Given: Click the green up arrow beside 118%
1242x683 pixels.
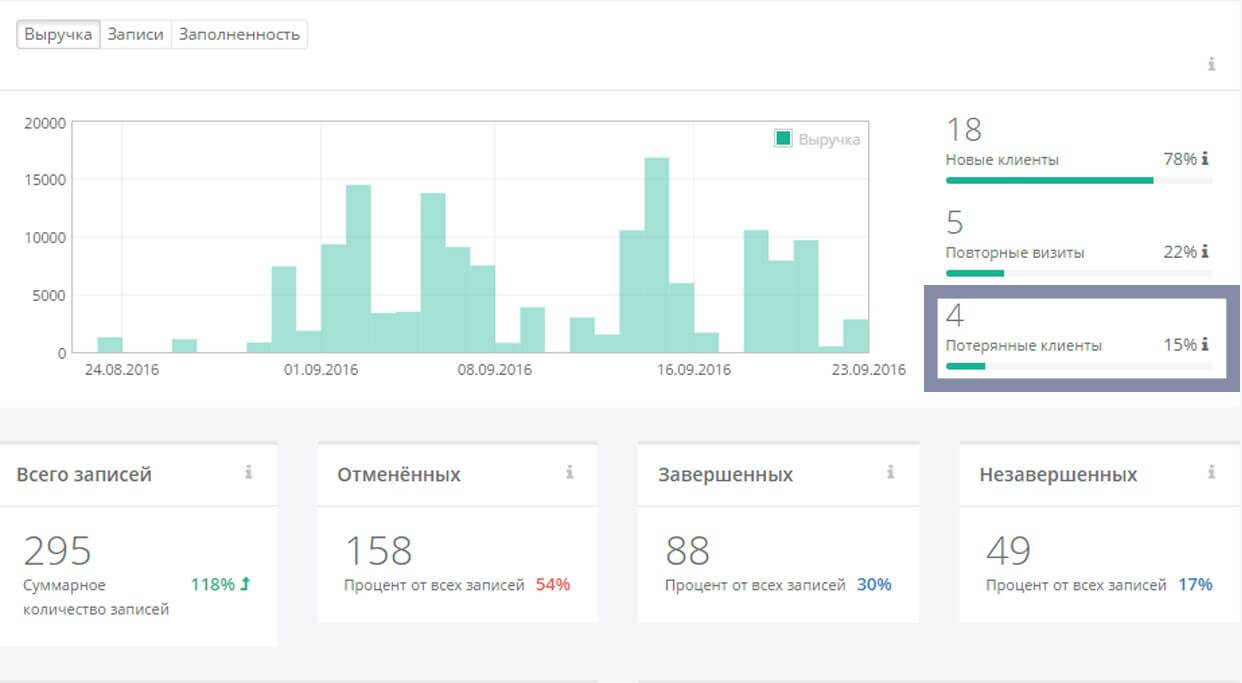Looking at the screenshot, I should point(245,584).
